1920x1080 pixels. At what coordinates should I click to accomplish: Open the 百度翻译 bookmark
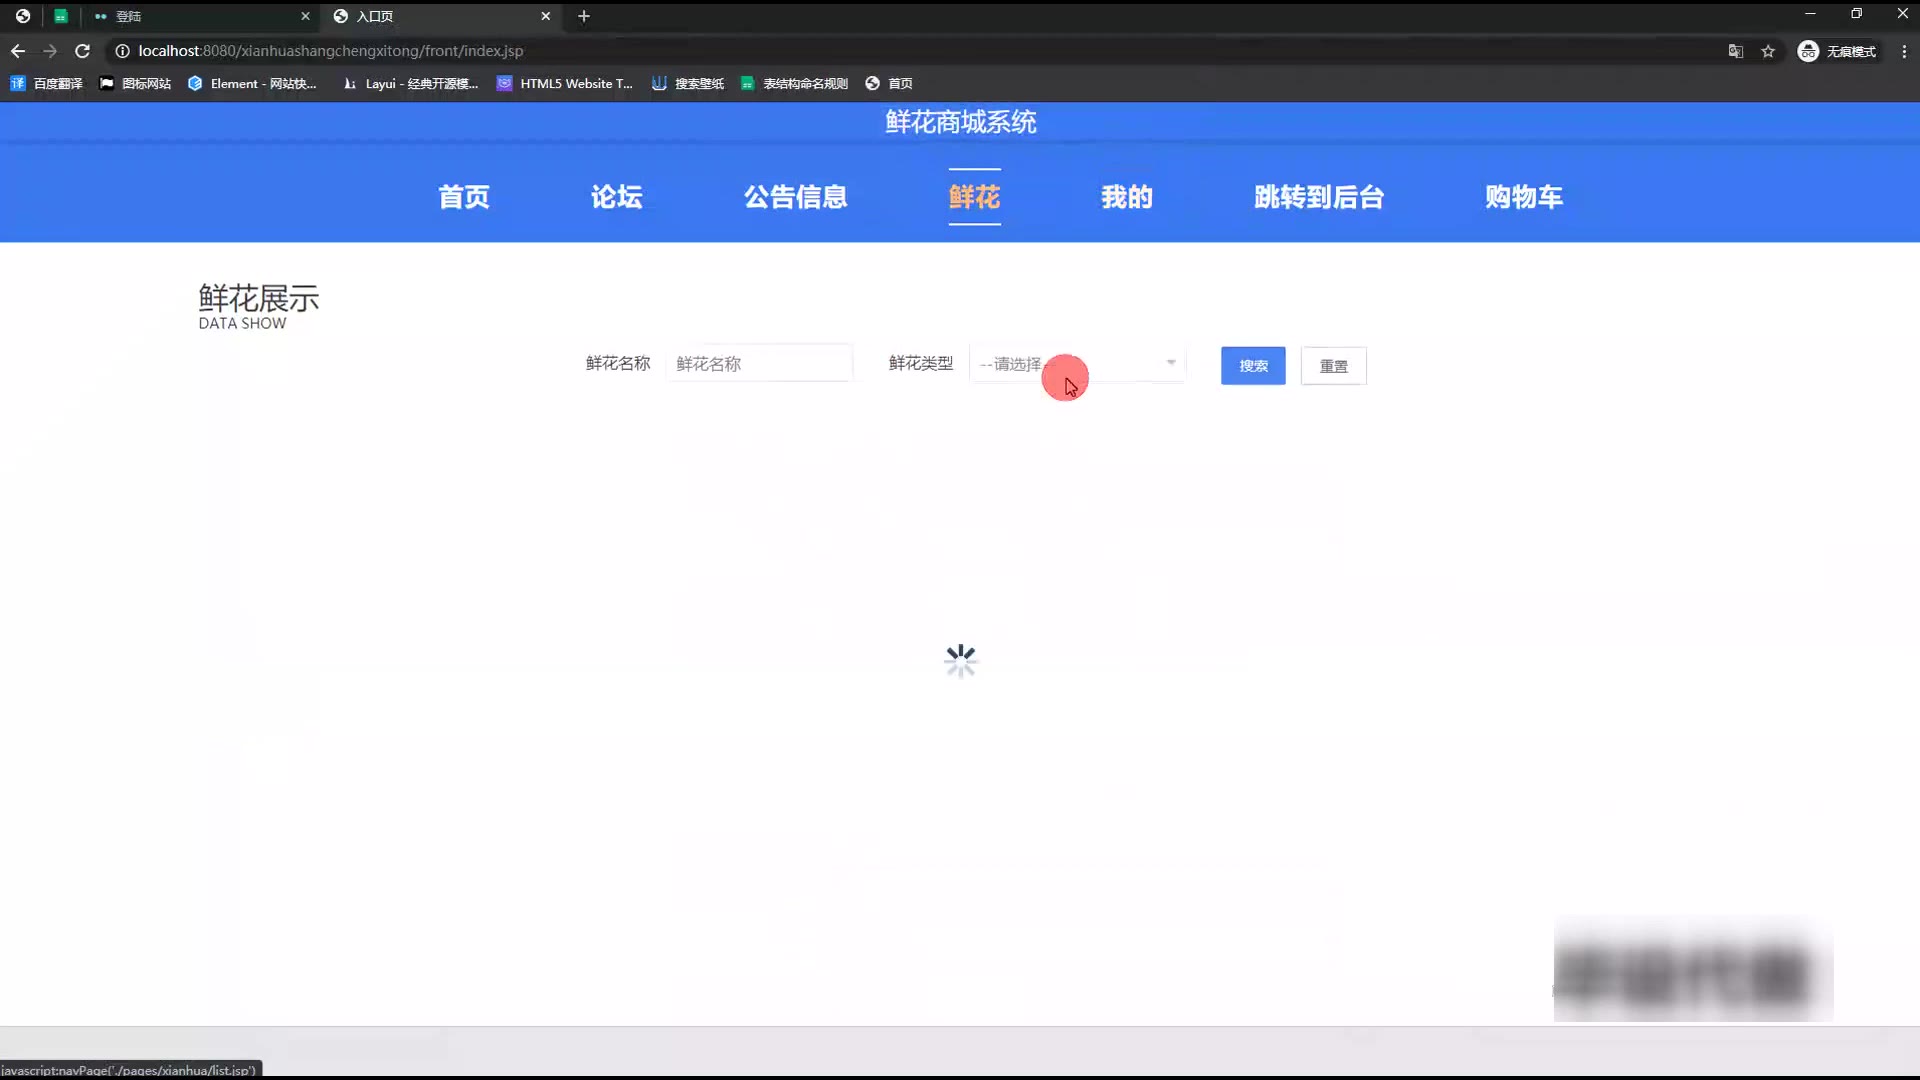click(x=47, y=84)
